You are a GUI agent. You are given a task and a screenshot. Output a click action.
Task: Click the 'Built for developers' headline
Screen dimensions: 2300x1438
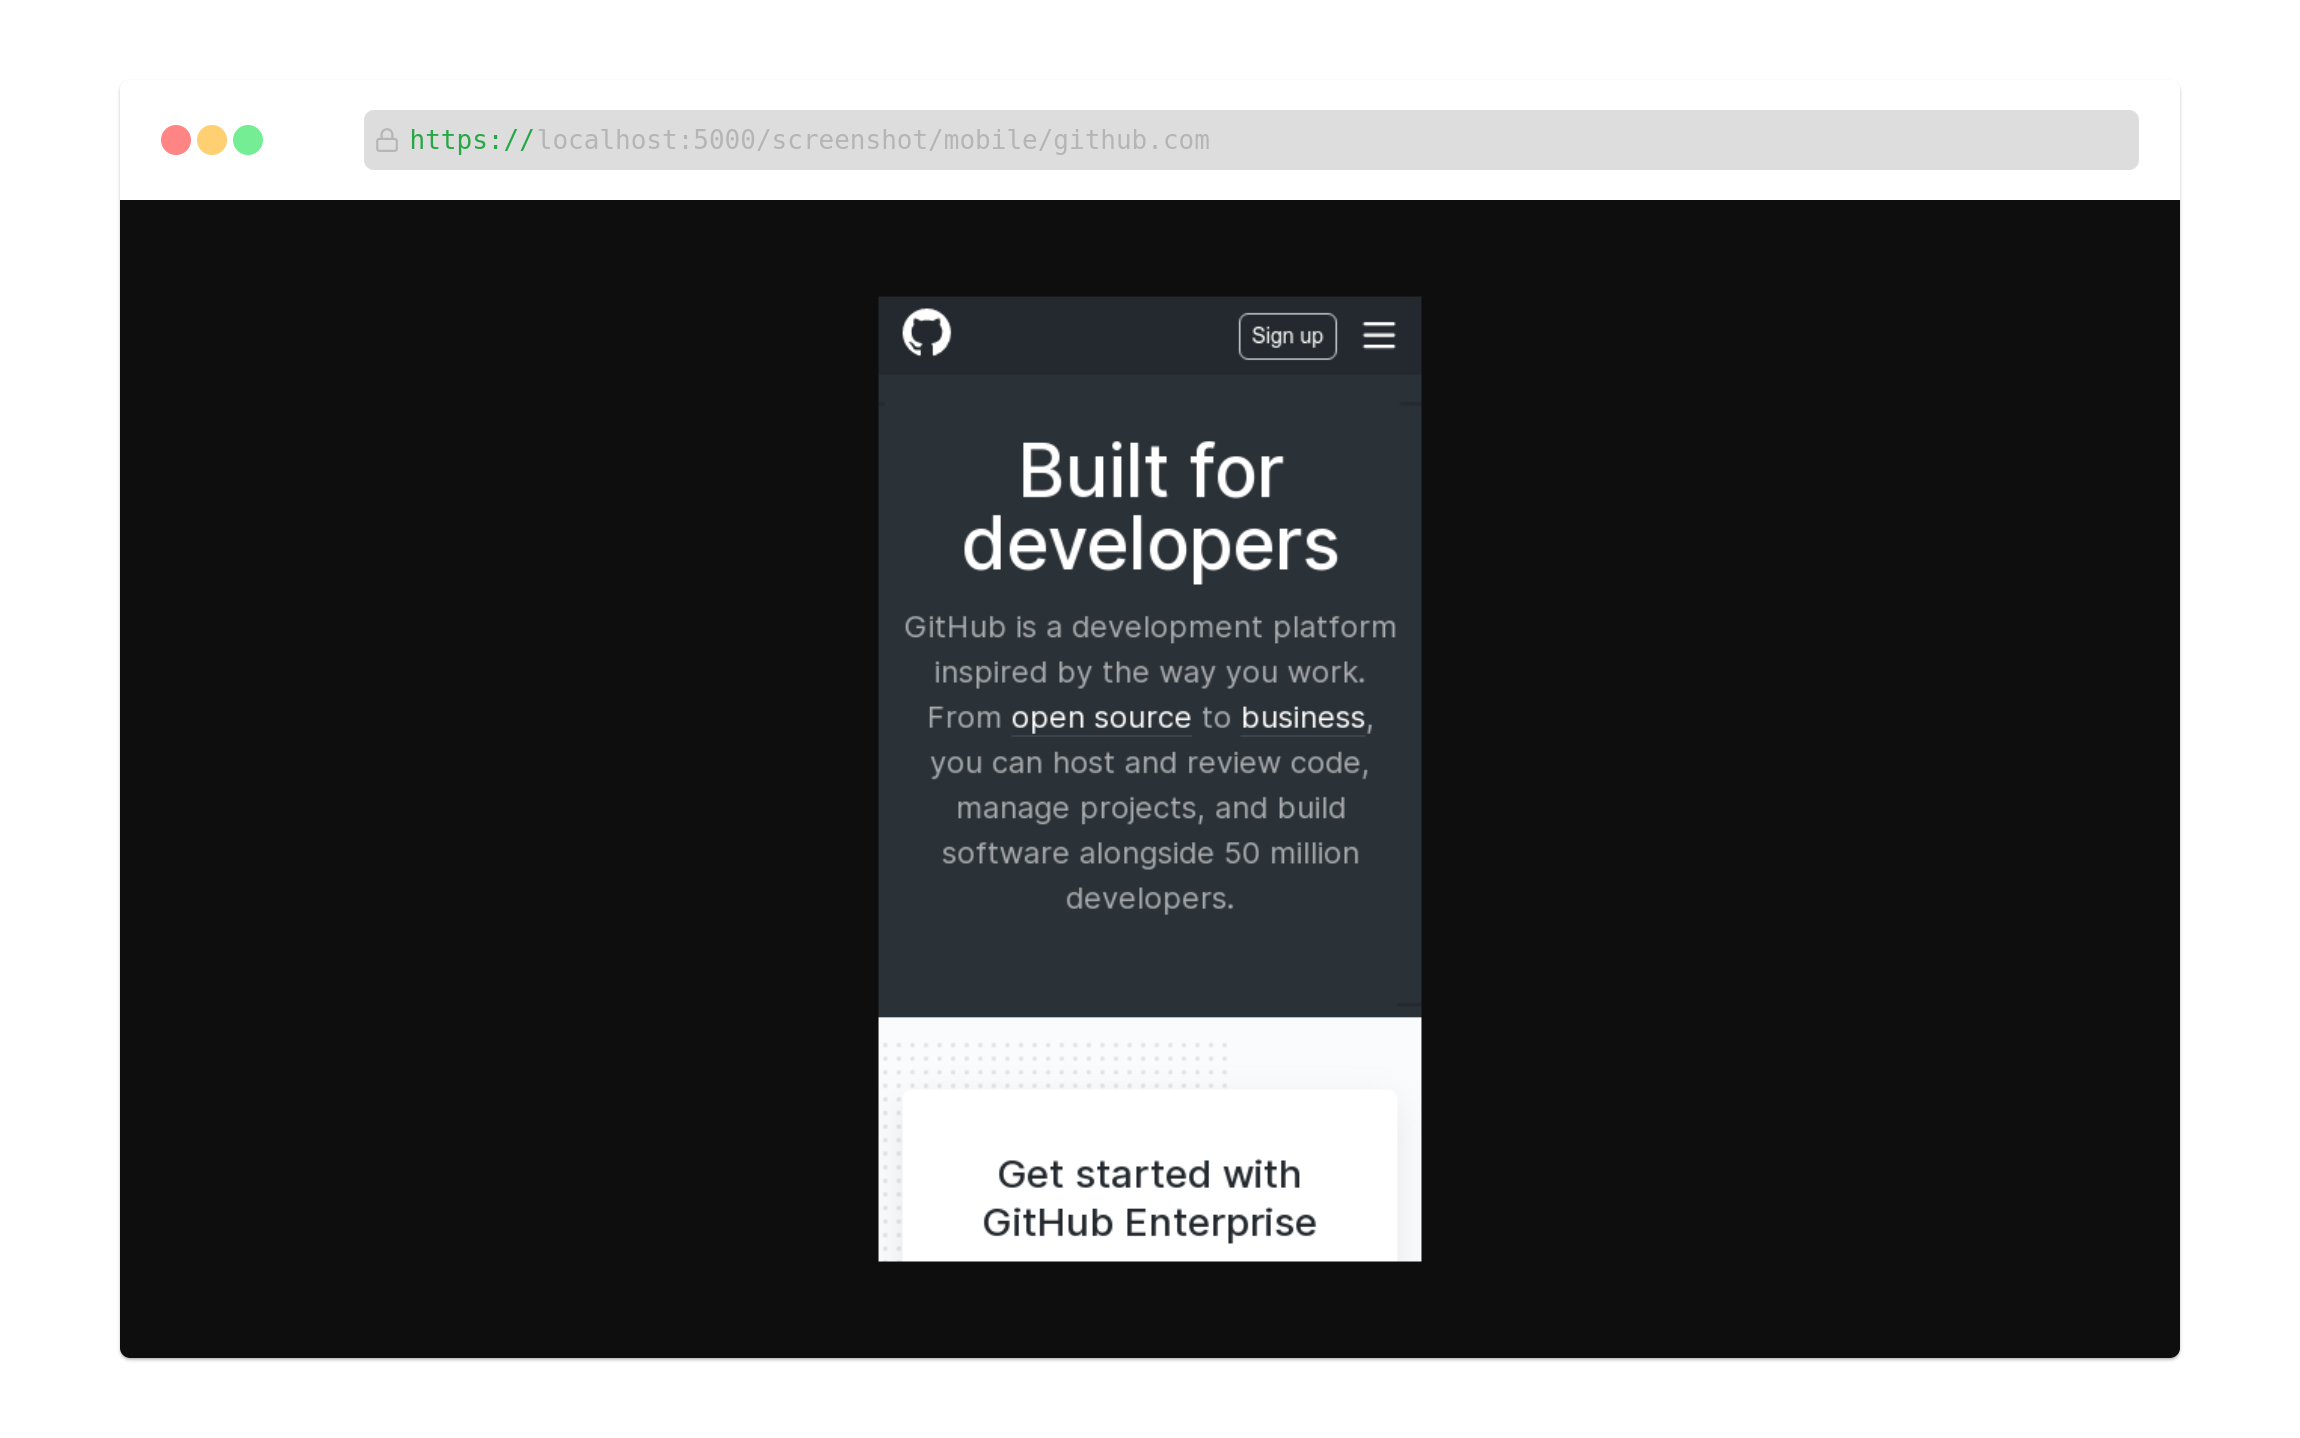point(1150,507)
